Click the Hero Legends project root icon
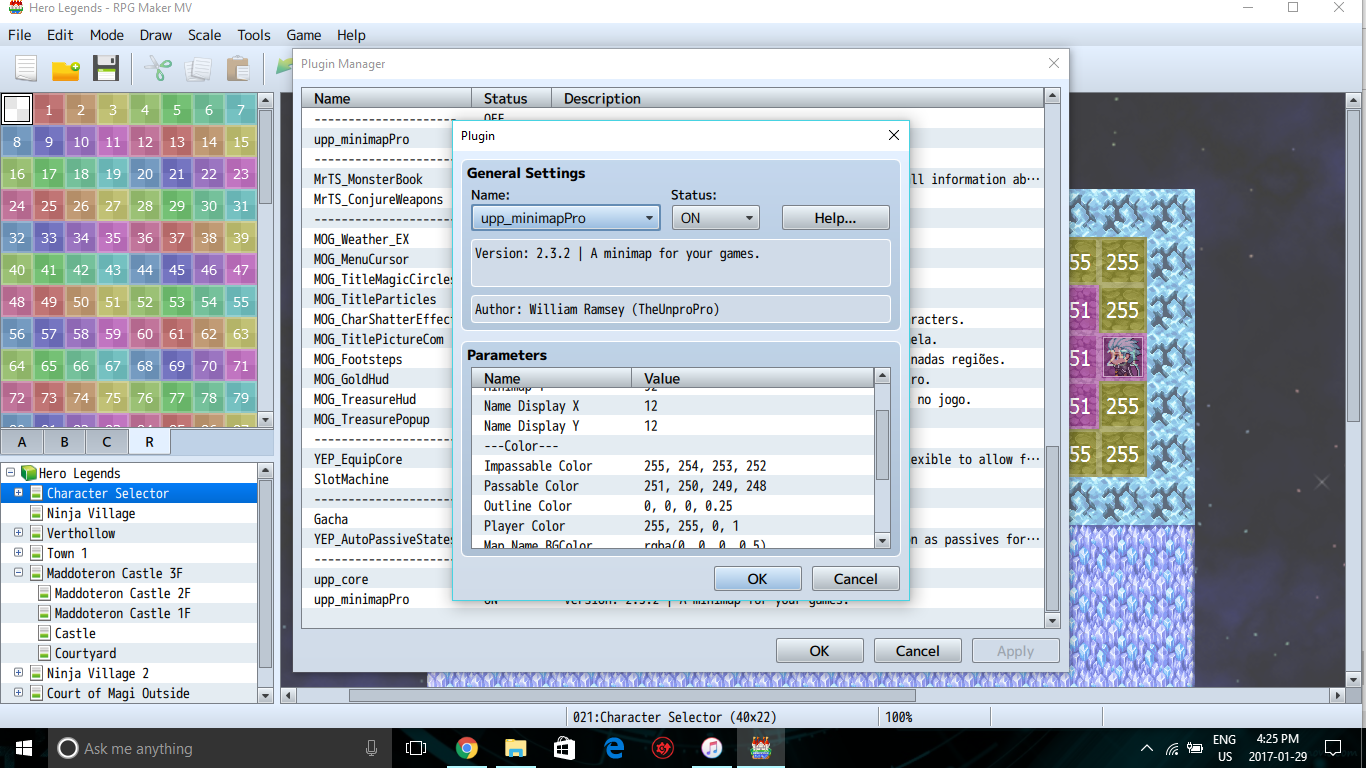The height and width of the screenshot is (768, 1366). point(28,473)
